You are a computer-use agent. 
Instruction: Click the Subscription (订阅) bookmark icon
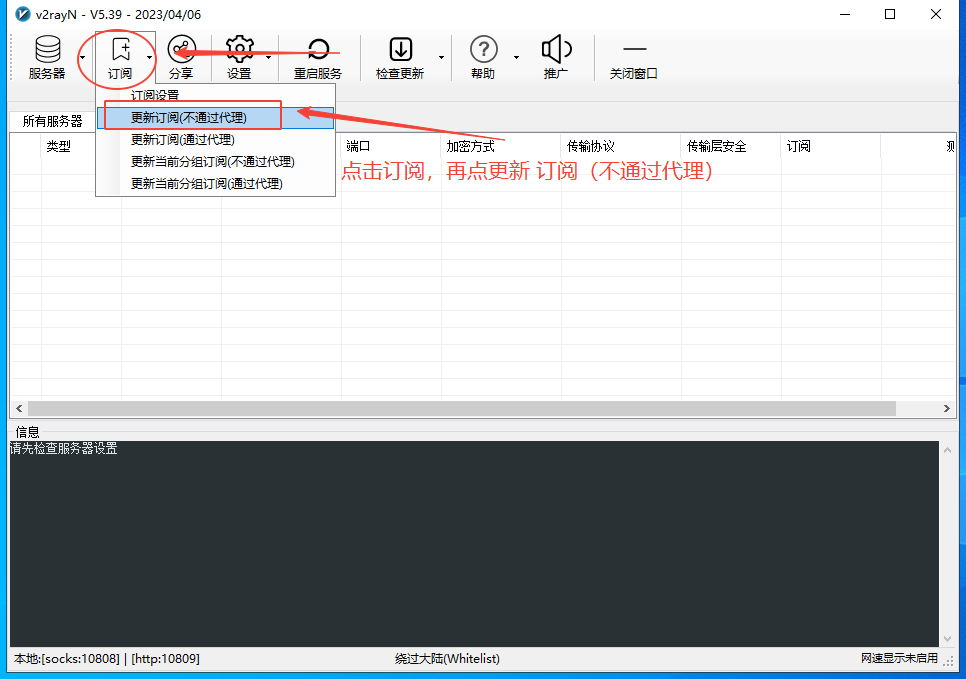120,50
